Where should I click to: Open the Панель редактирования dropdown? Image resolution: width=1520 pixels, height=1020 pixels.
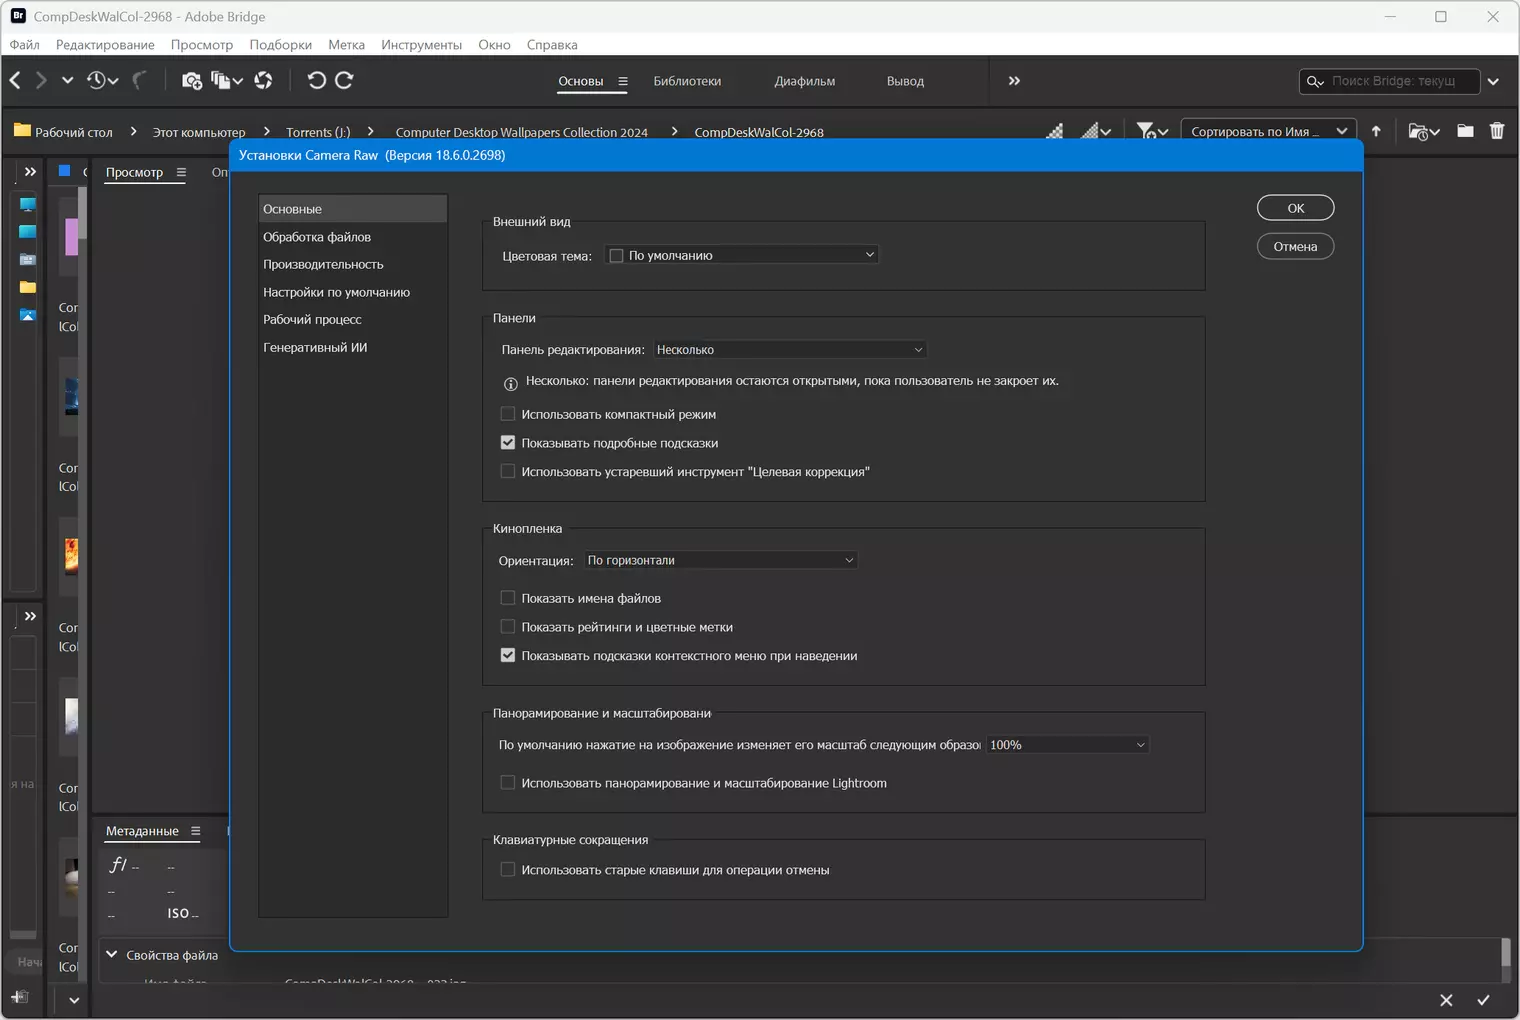click(790, 349)
